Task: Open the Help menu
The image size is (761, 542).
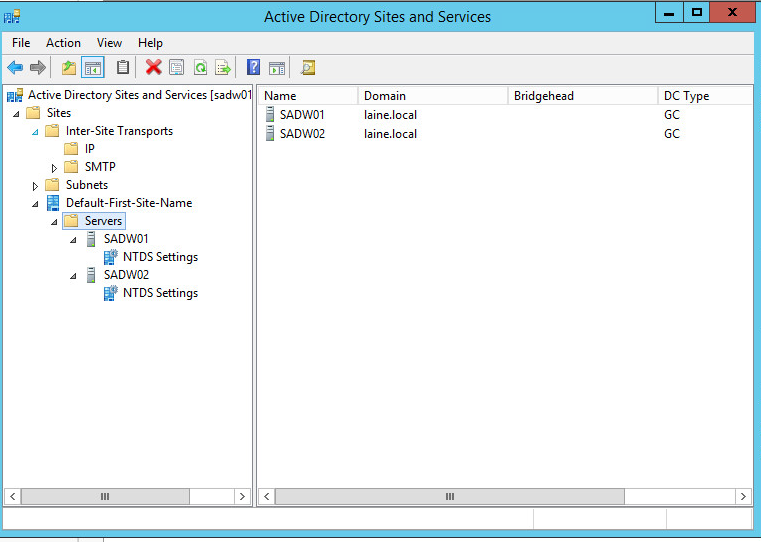Action: 150,43
